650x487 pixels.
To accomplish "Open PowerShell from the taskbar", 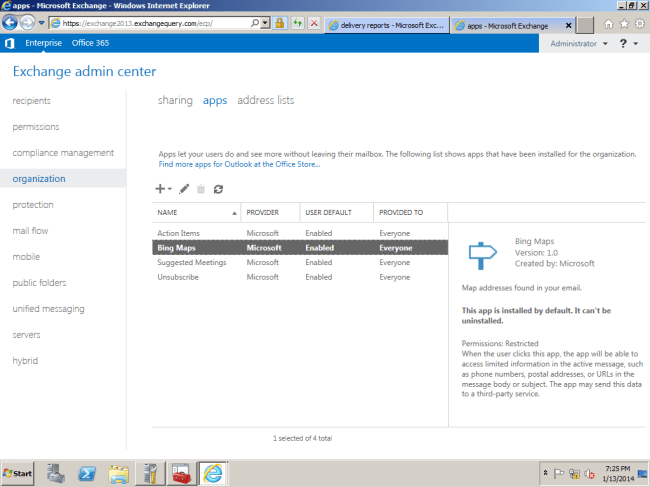I will 87,471.
